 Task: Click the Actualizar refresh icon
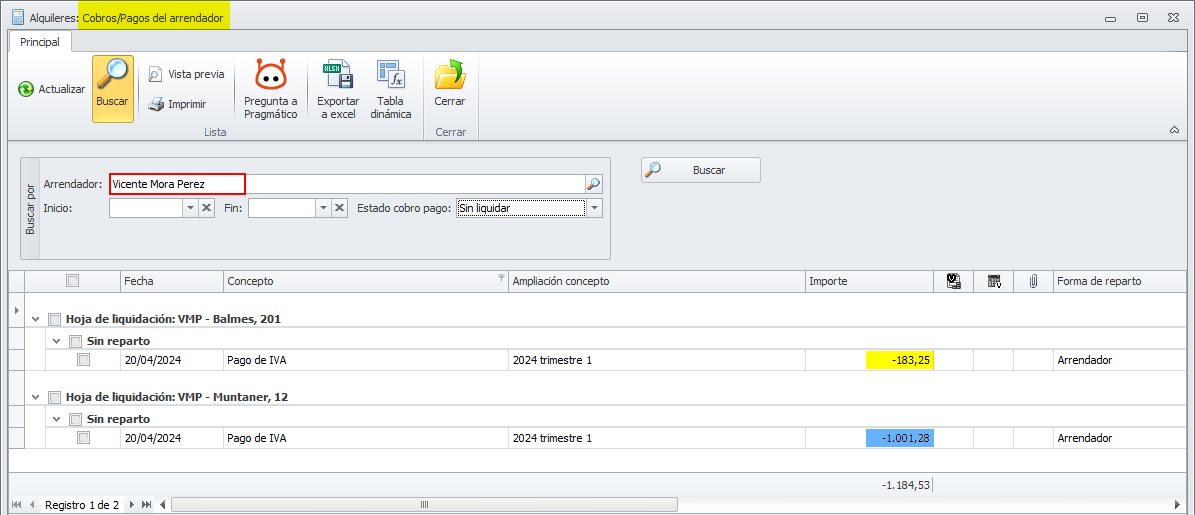pyautogui.click(x=26, y=89)
